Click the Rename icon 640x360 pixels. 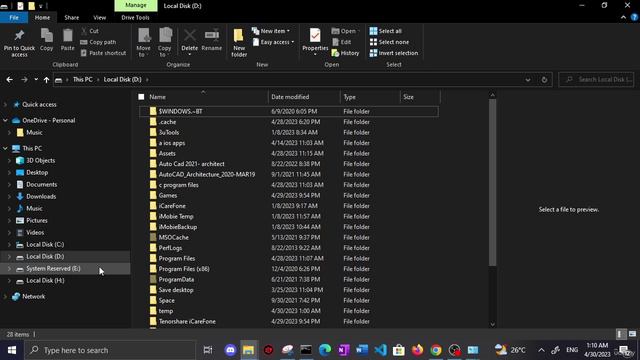coord(212,36)
